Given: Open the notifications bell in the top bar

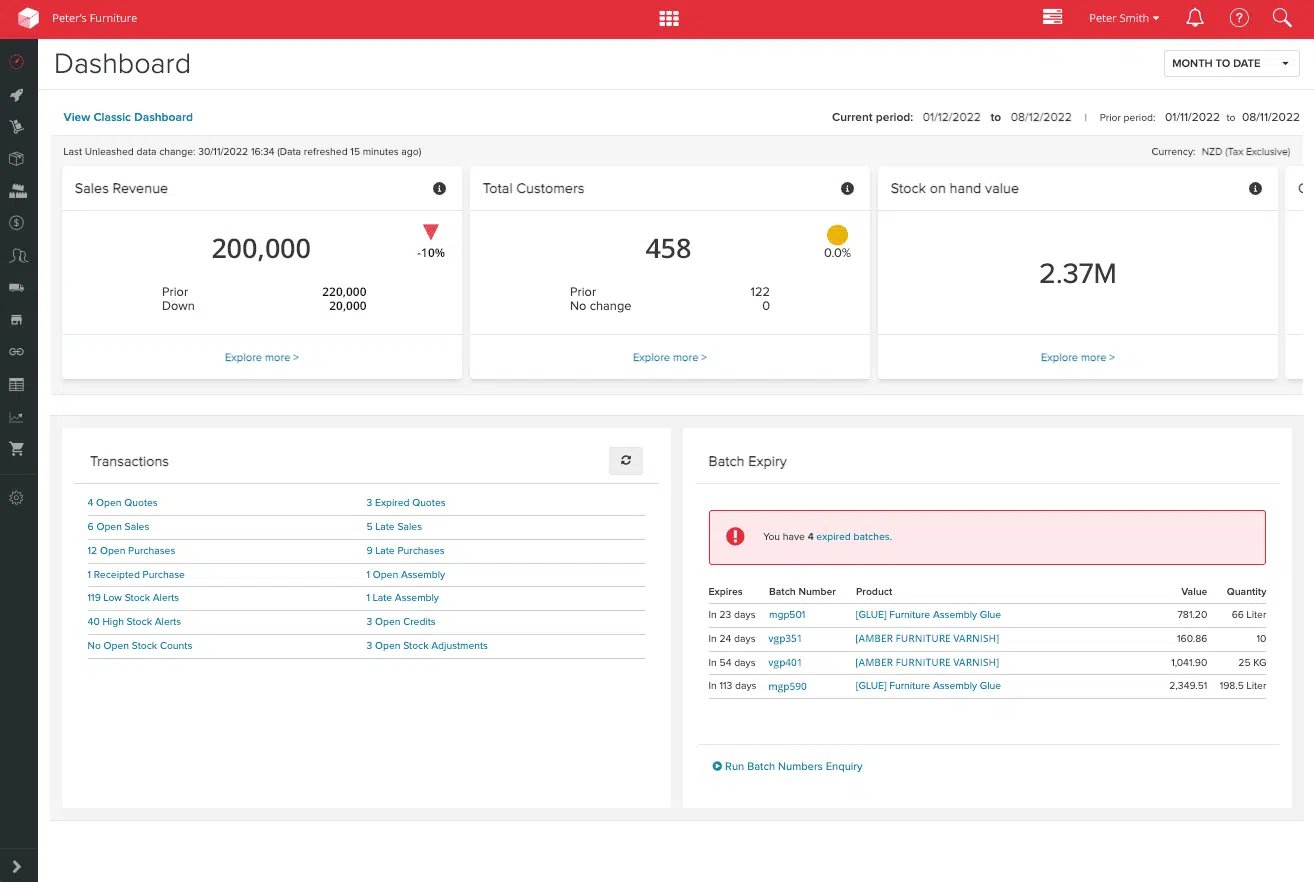Looking at the screenshot, I should pyautogui.click(x=1194, y=17).
